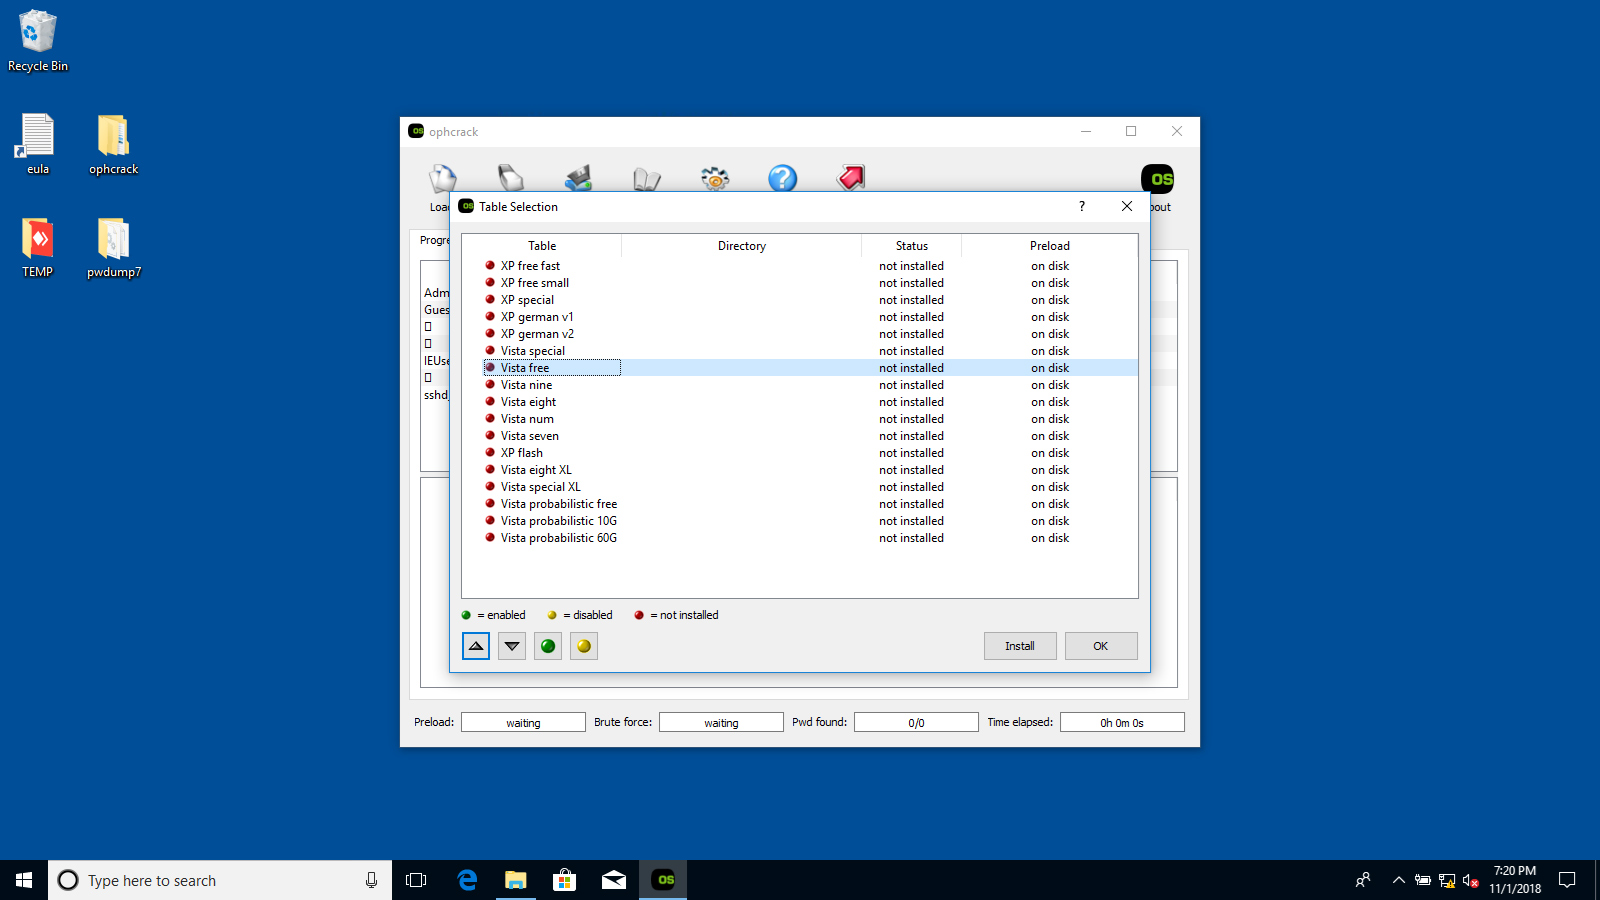This screenshot has width=1600, height=900.
Task: Select the Vista seven table row
Action: point(800,436)
